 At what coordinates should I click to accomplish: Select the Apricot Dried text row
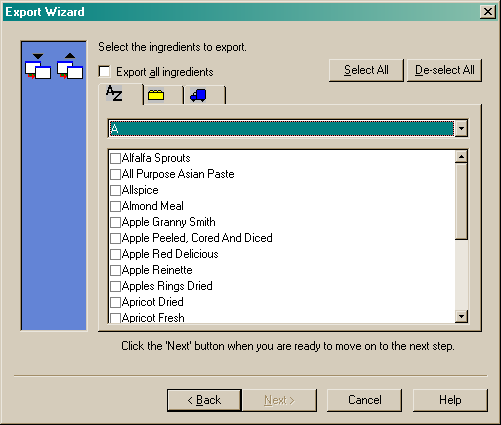[x=153, y=302]
